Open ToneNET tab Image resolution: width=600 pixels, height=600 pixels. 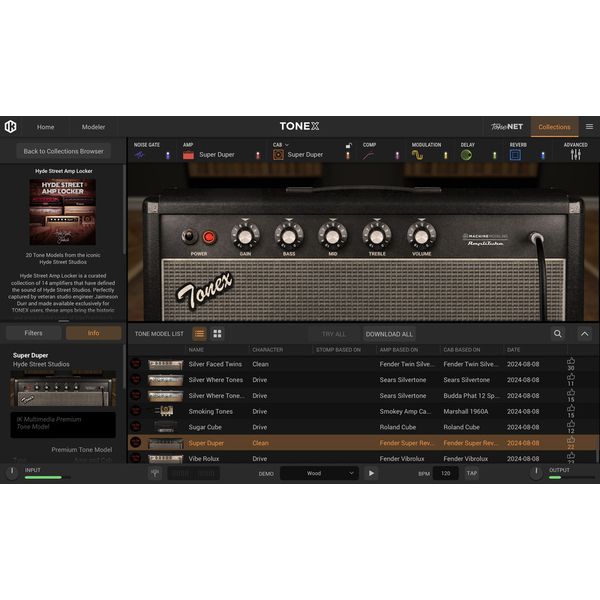(x=507, y=127)
